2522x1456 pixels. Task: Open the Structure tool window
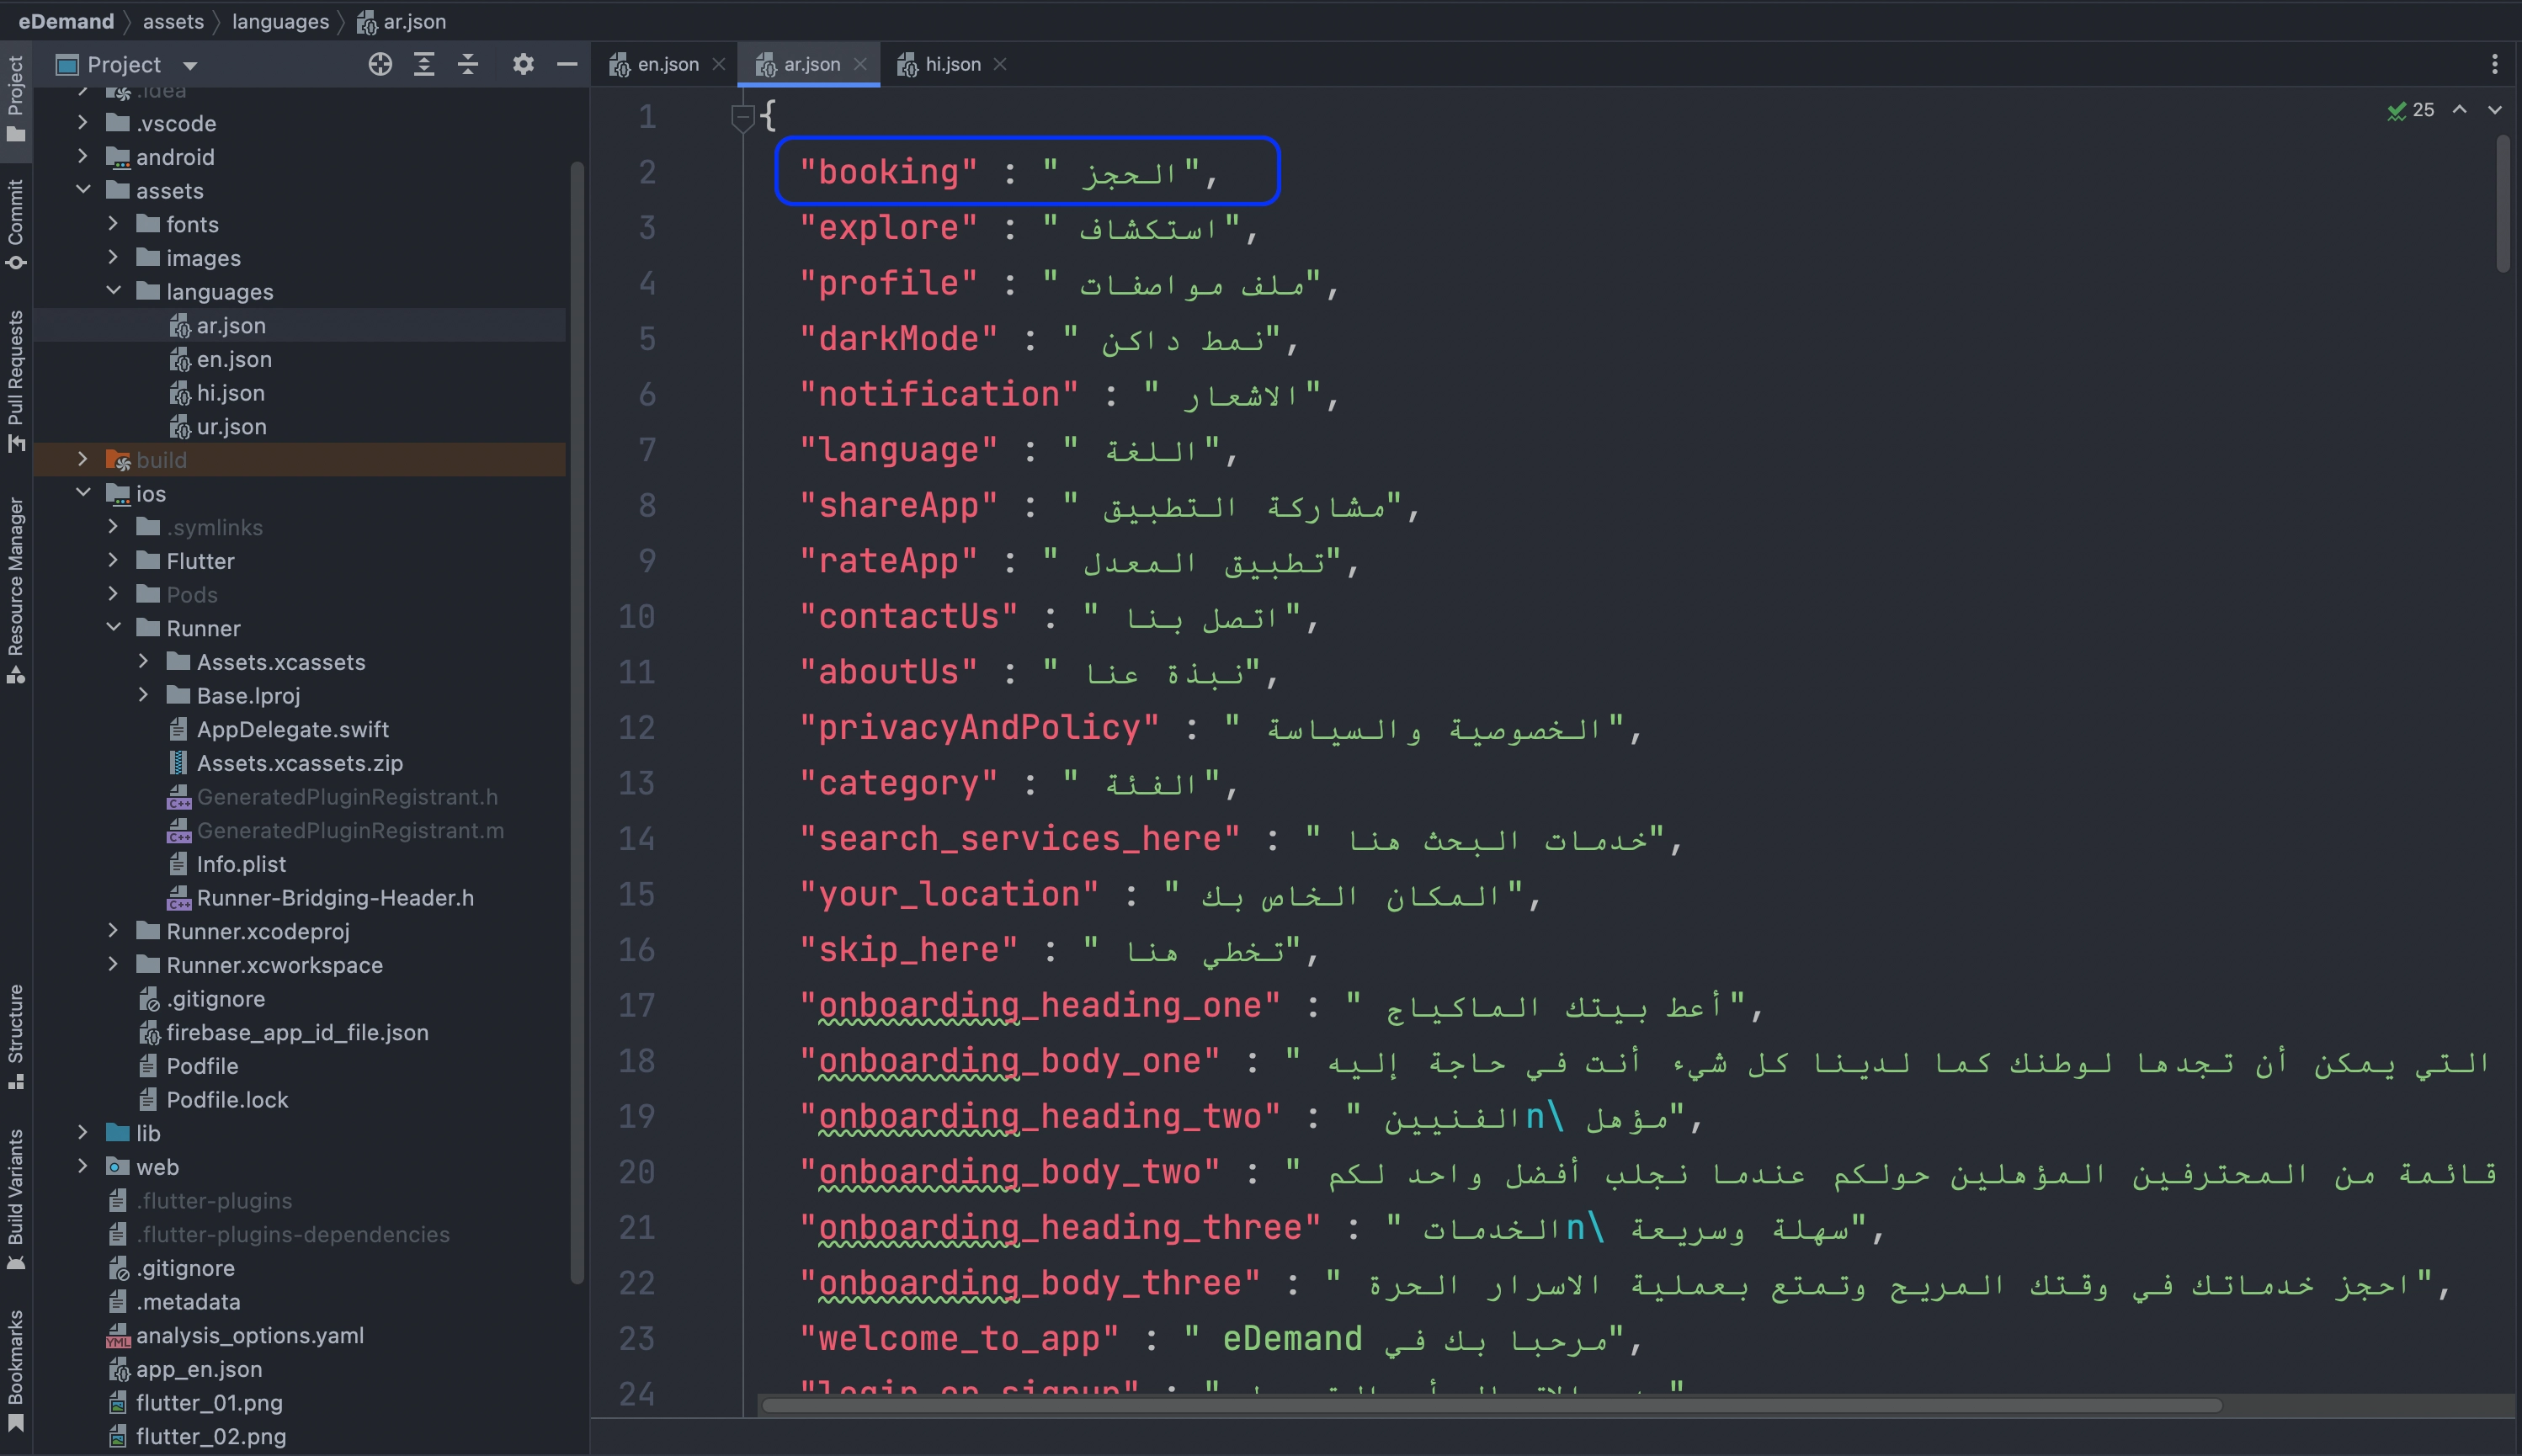click(x=16, y=1037)
